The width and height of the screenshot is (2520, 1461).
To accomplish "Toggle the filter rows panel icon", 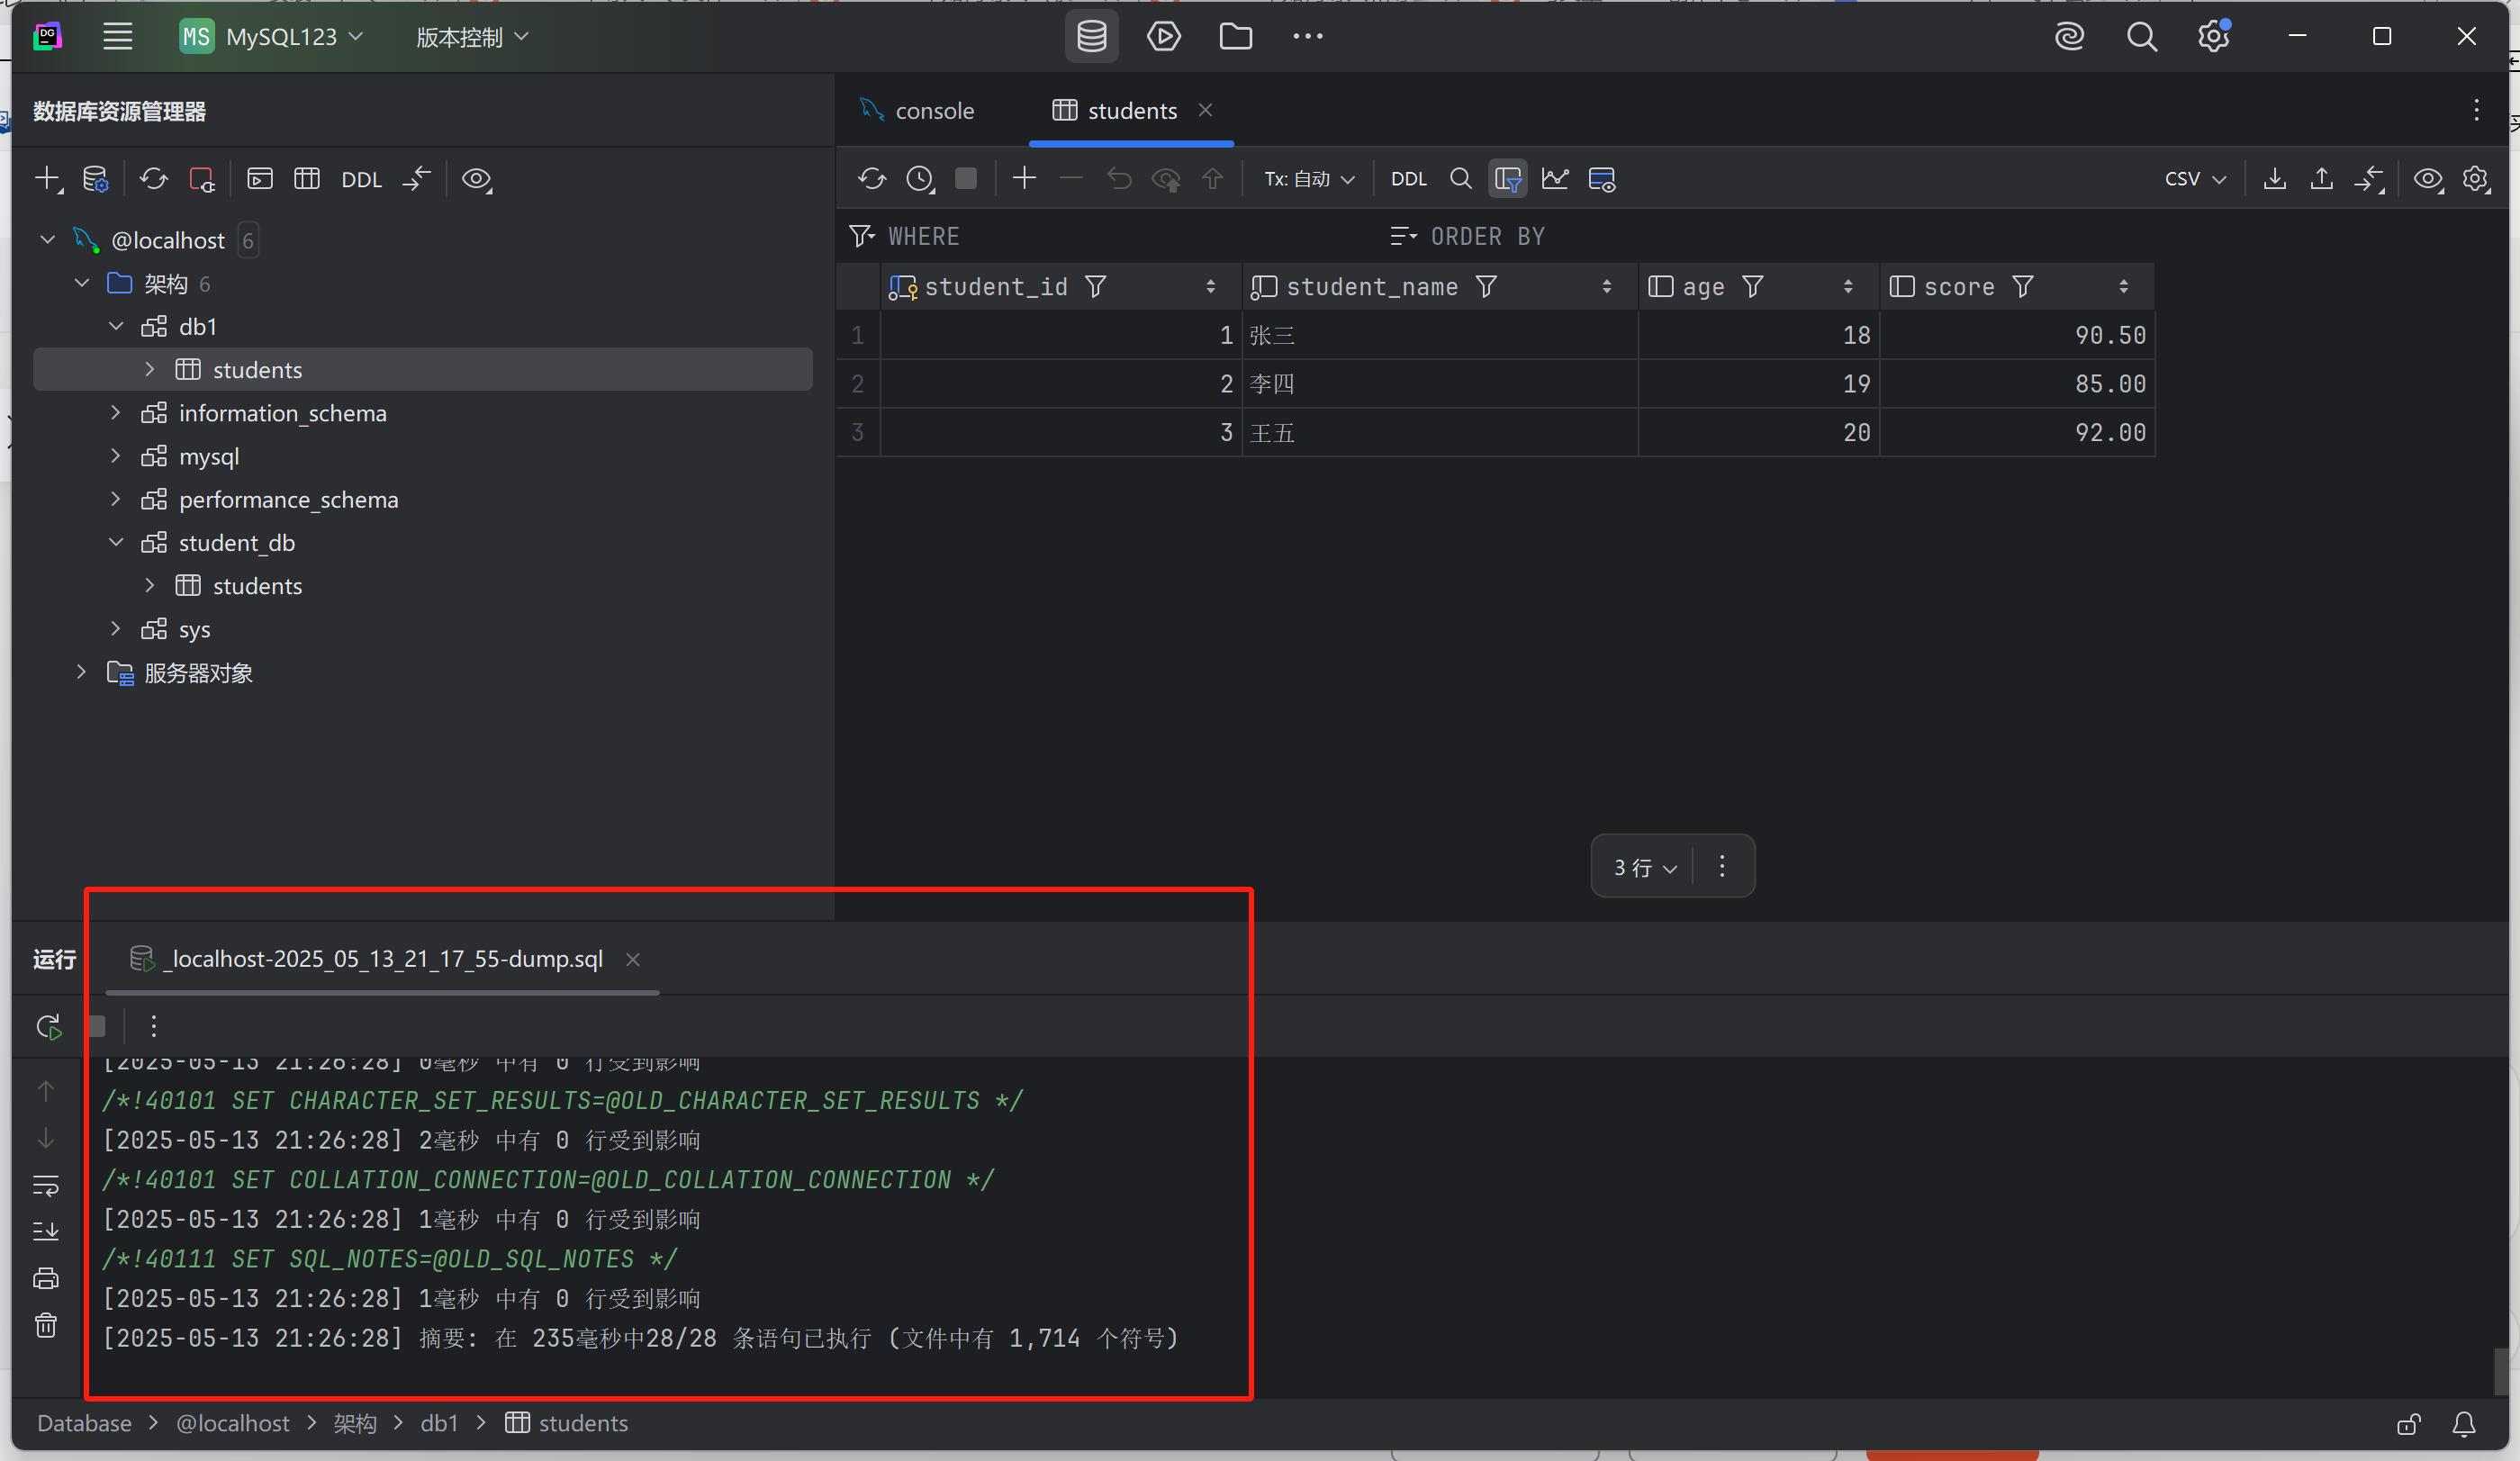I will point(1508,179).
